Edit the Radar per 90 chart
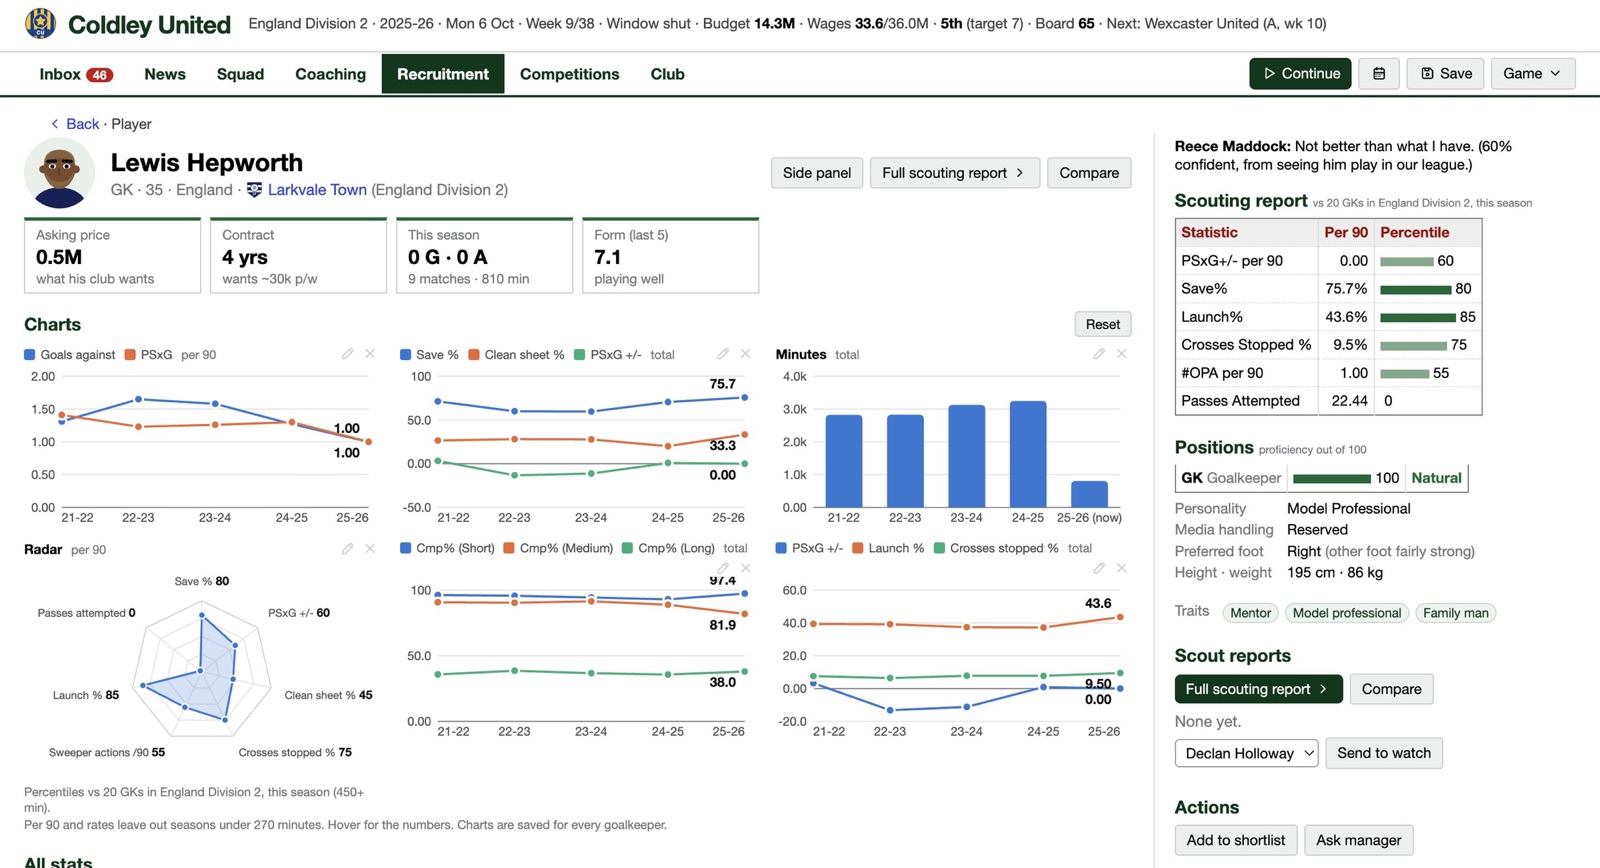Image resolution: width=1600 pixels, height=868 pixels. (347, 549)
